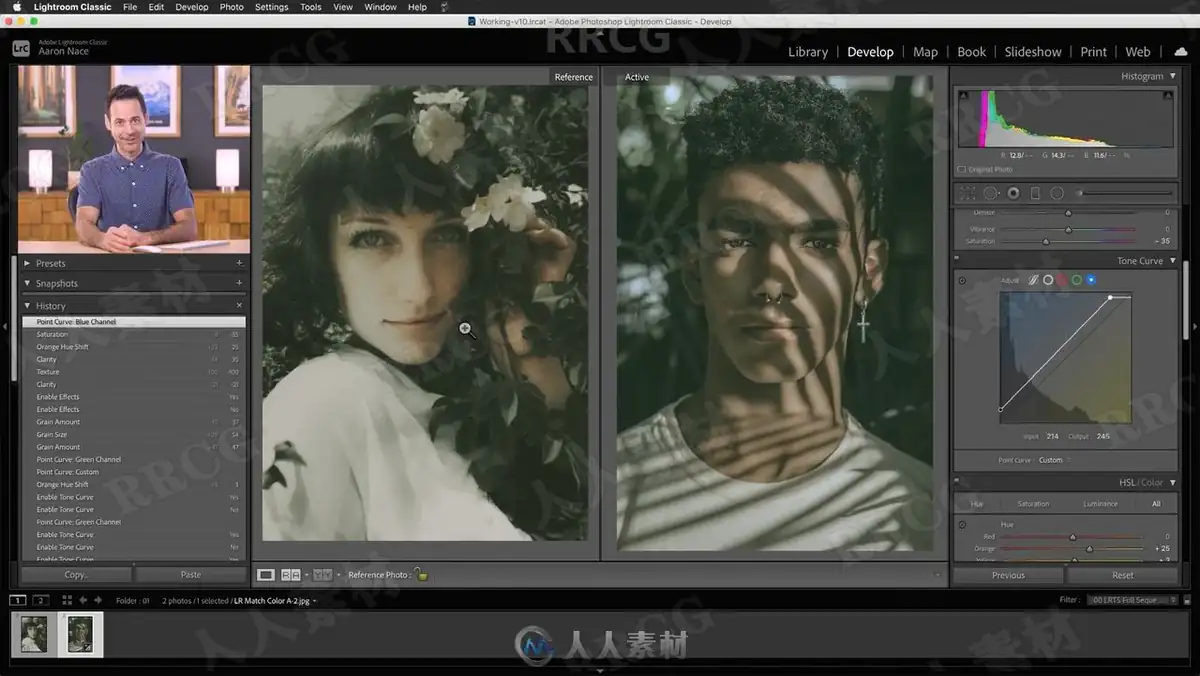Click the HSL targeted adjustment tool next to Hue
Viewport: 1200px width, 676px height.
962,525
